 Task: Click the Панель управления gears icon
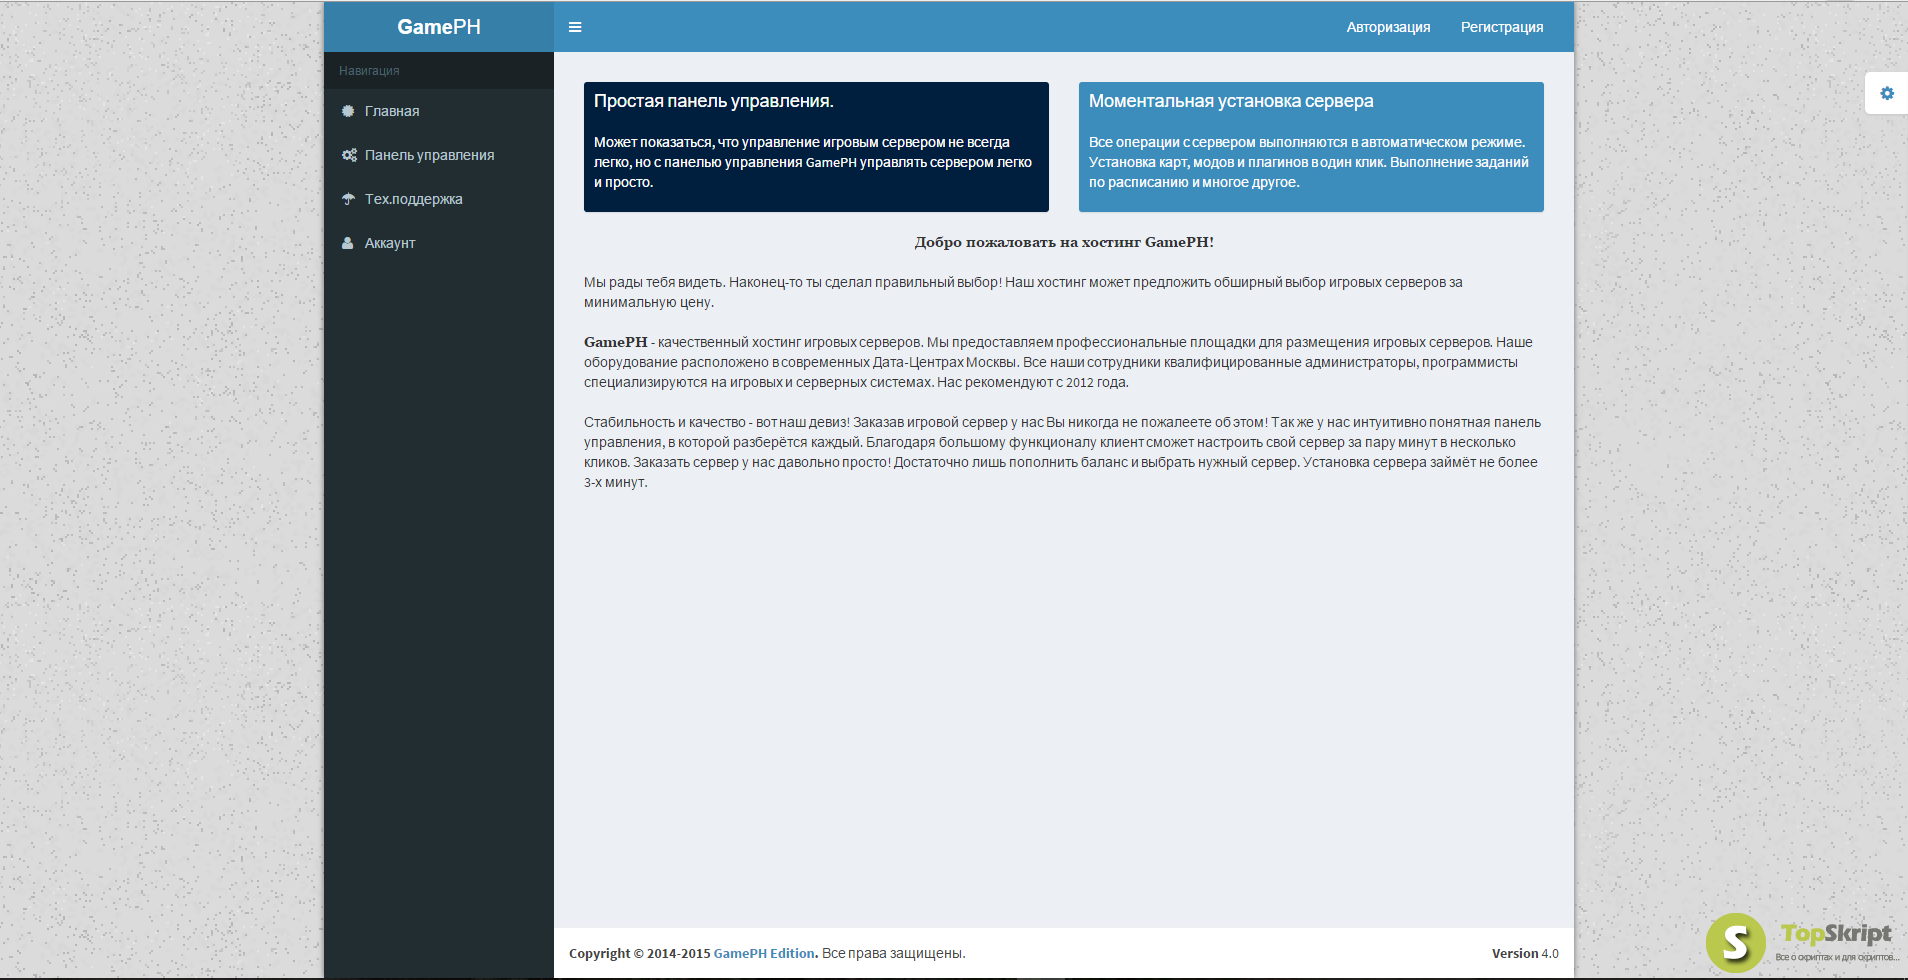tap(349, 155)
